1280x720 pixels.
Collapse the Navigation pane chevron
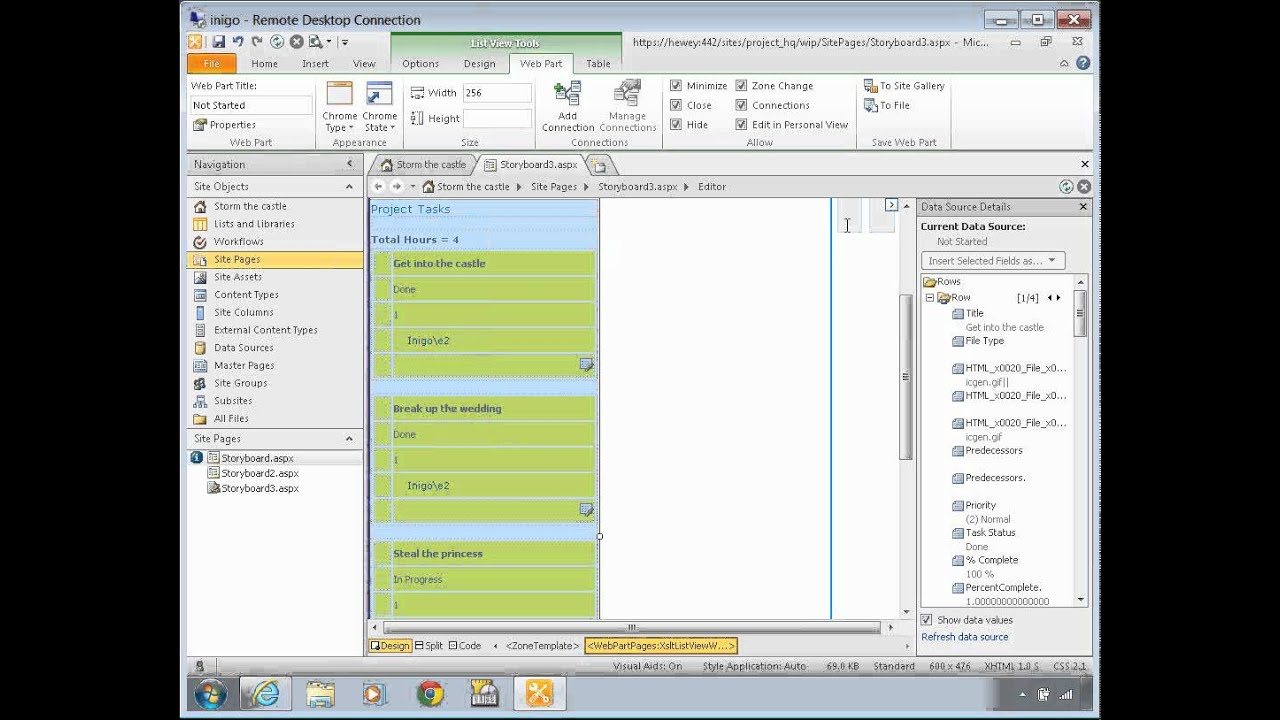tap(349, 164)
